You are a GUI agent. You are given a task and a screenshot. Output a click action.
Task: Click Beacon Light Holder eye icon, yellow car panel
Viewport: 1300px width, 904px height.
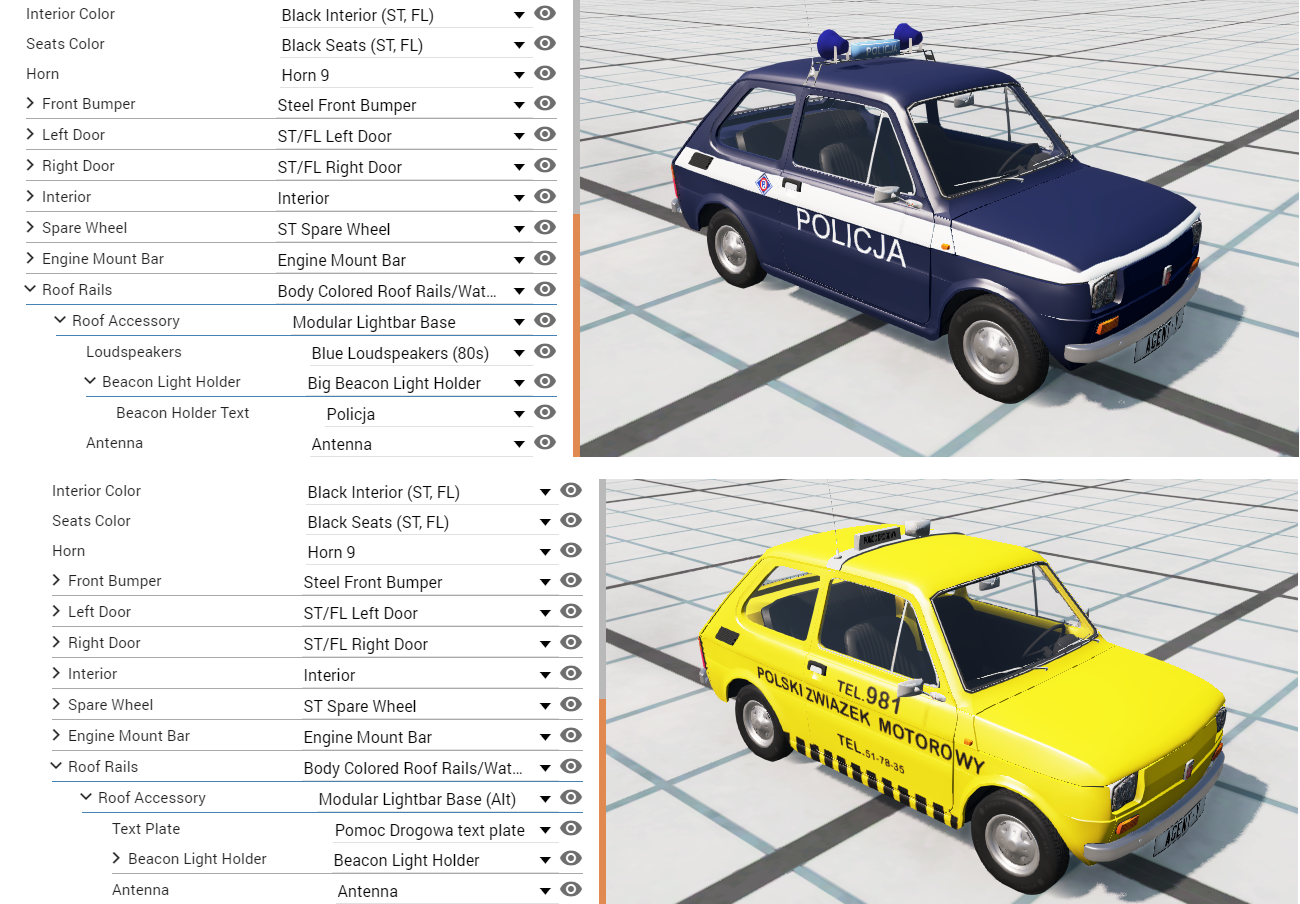571,859
